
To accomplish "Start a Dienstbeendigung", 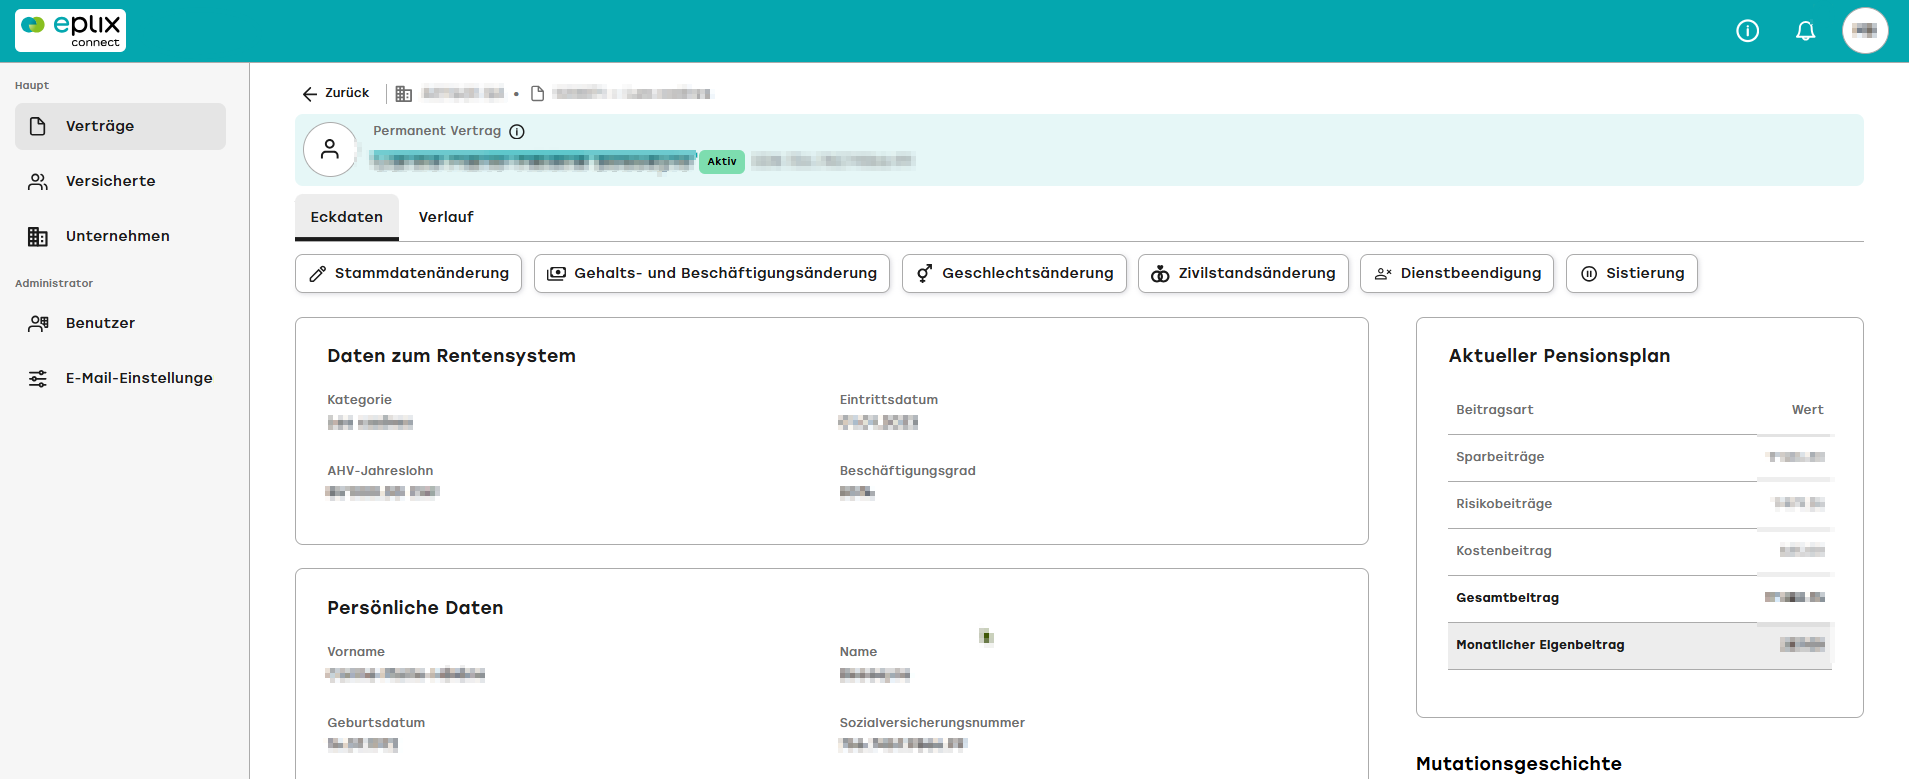I will (x=1457, y=274).
